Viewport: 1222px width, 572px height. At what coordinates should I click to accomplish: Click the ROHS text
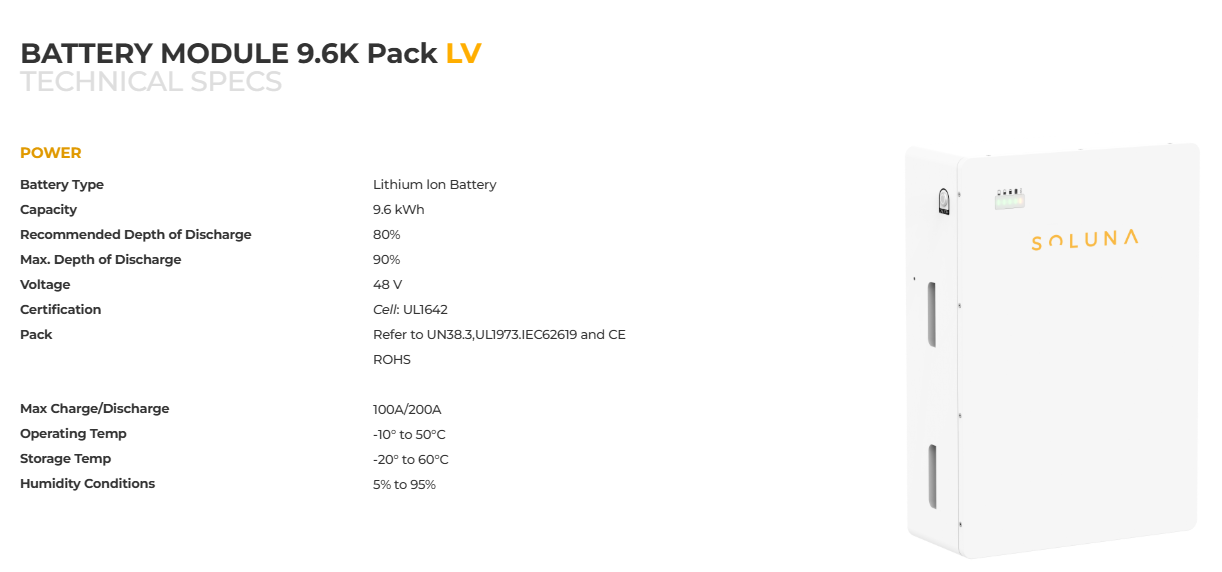pyautogui.click(x=391, y=360)
